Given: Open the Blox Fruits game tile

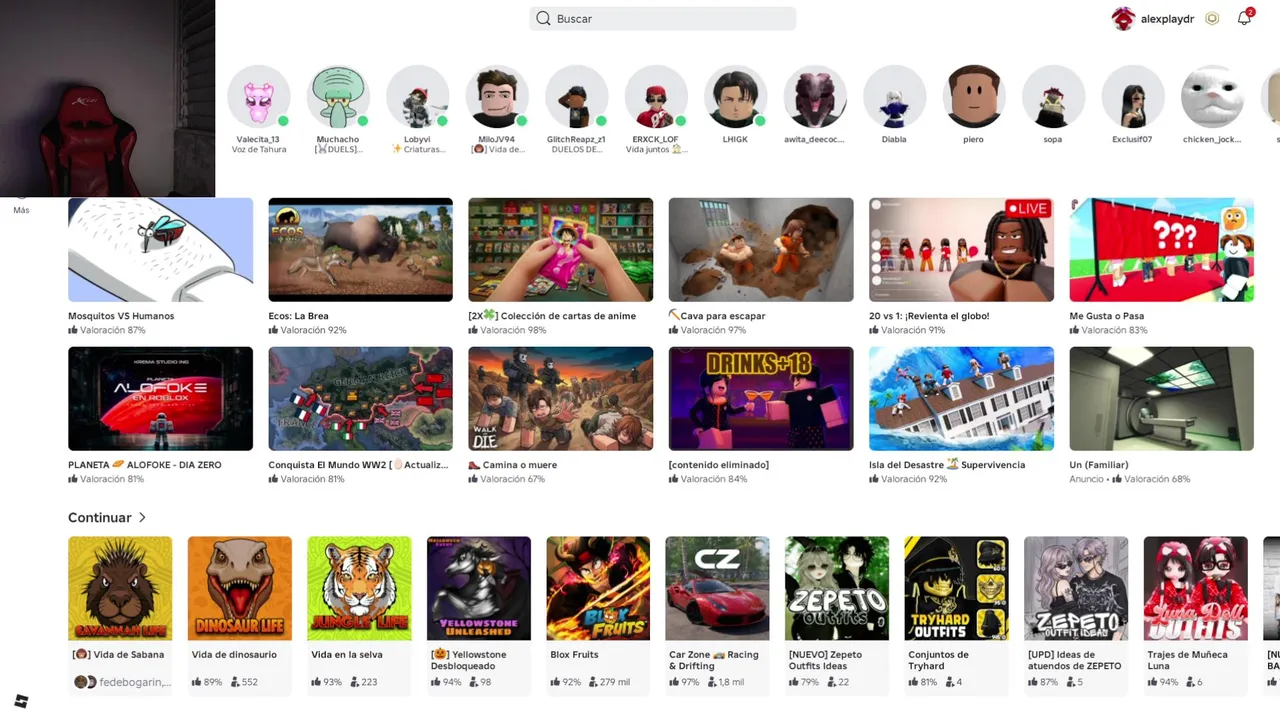Looking at the screenshot, I should [598, 614].
